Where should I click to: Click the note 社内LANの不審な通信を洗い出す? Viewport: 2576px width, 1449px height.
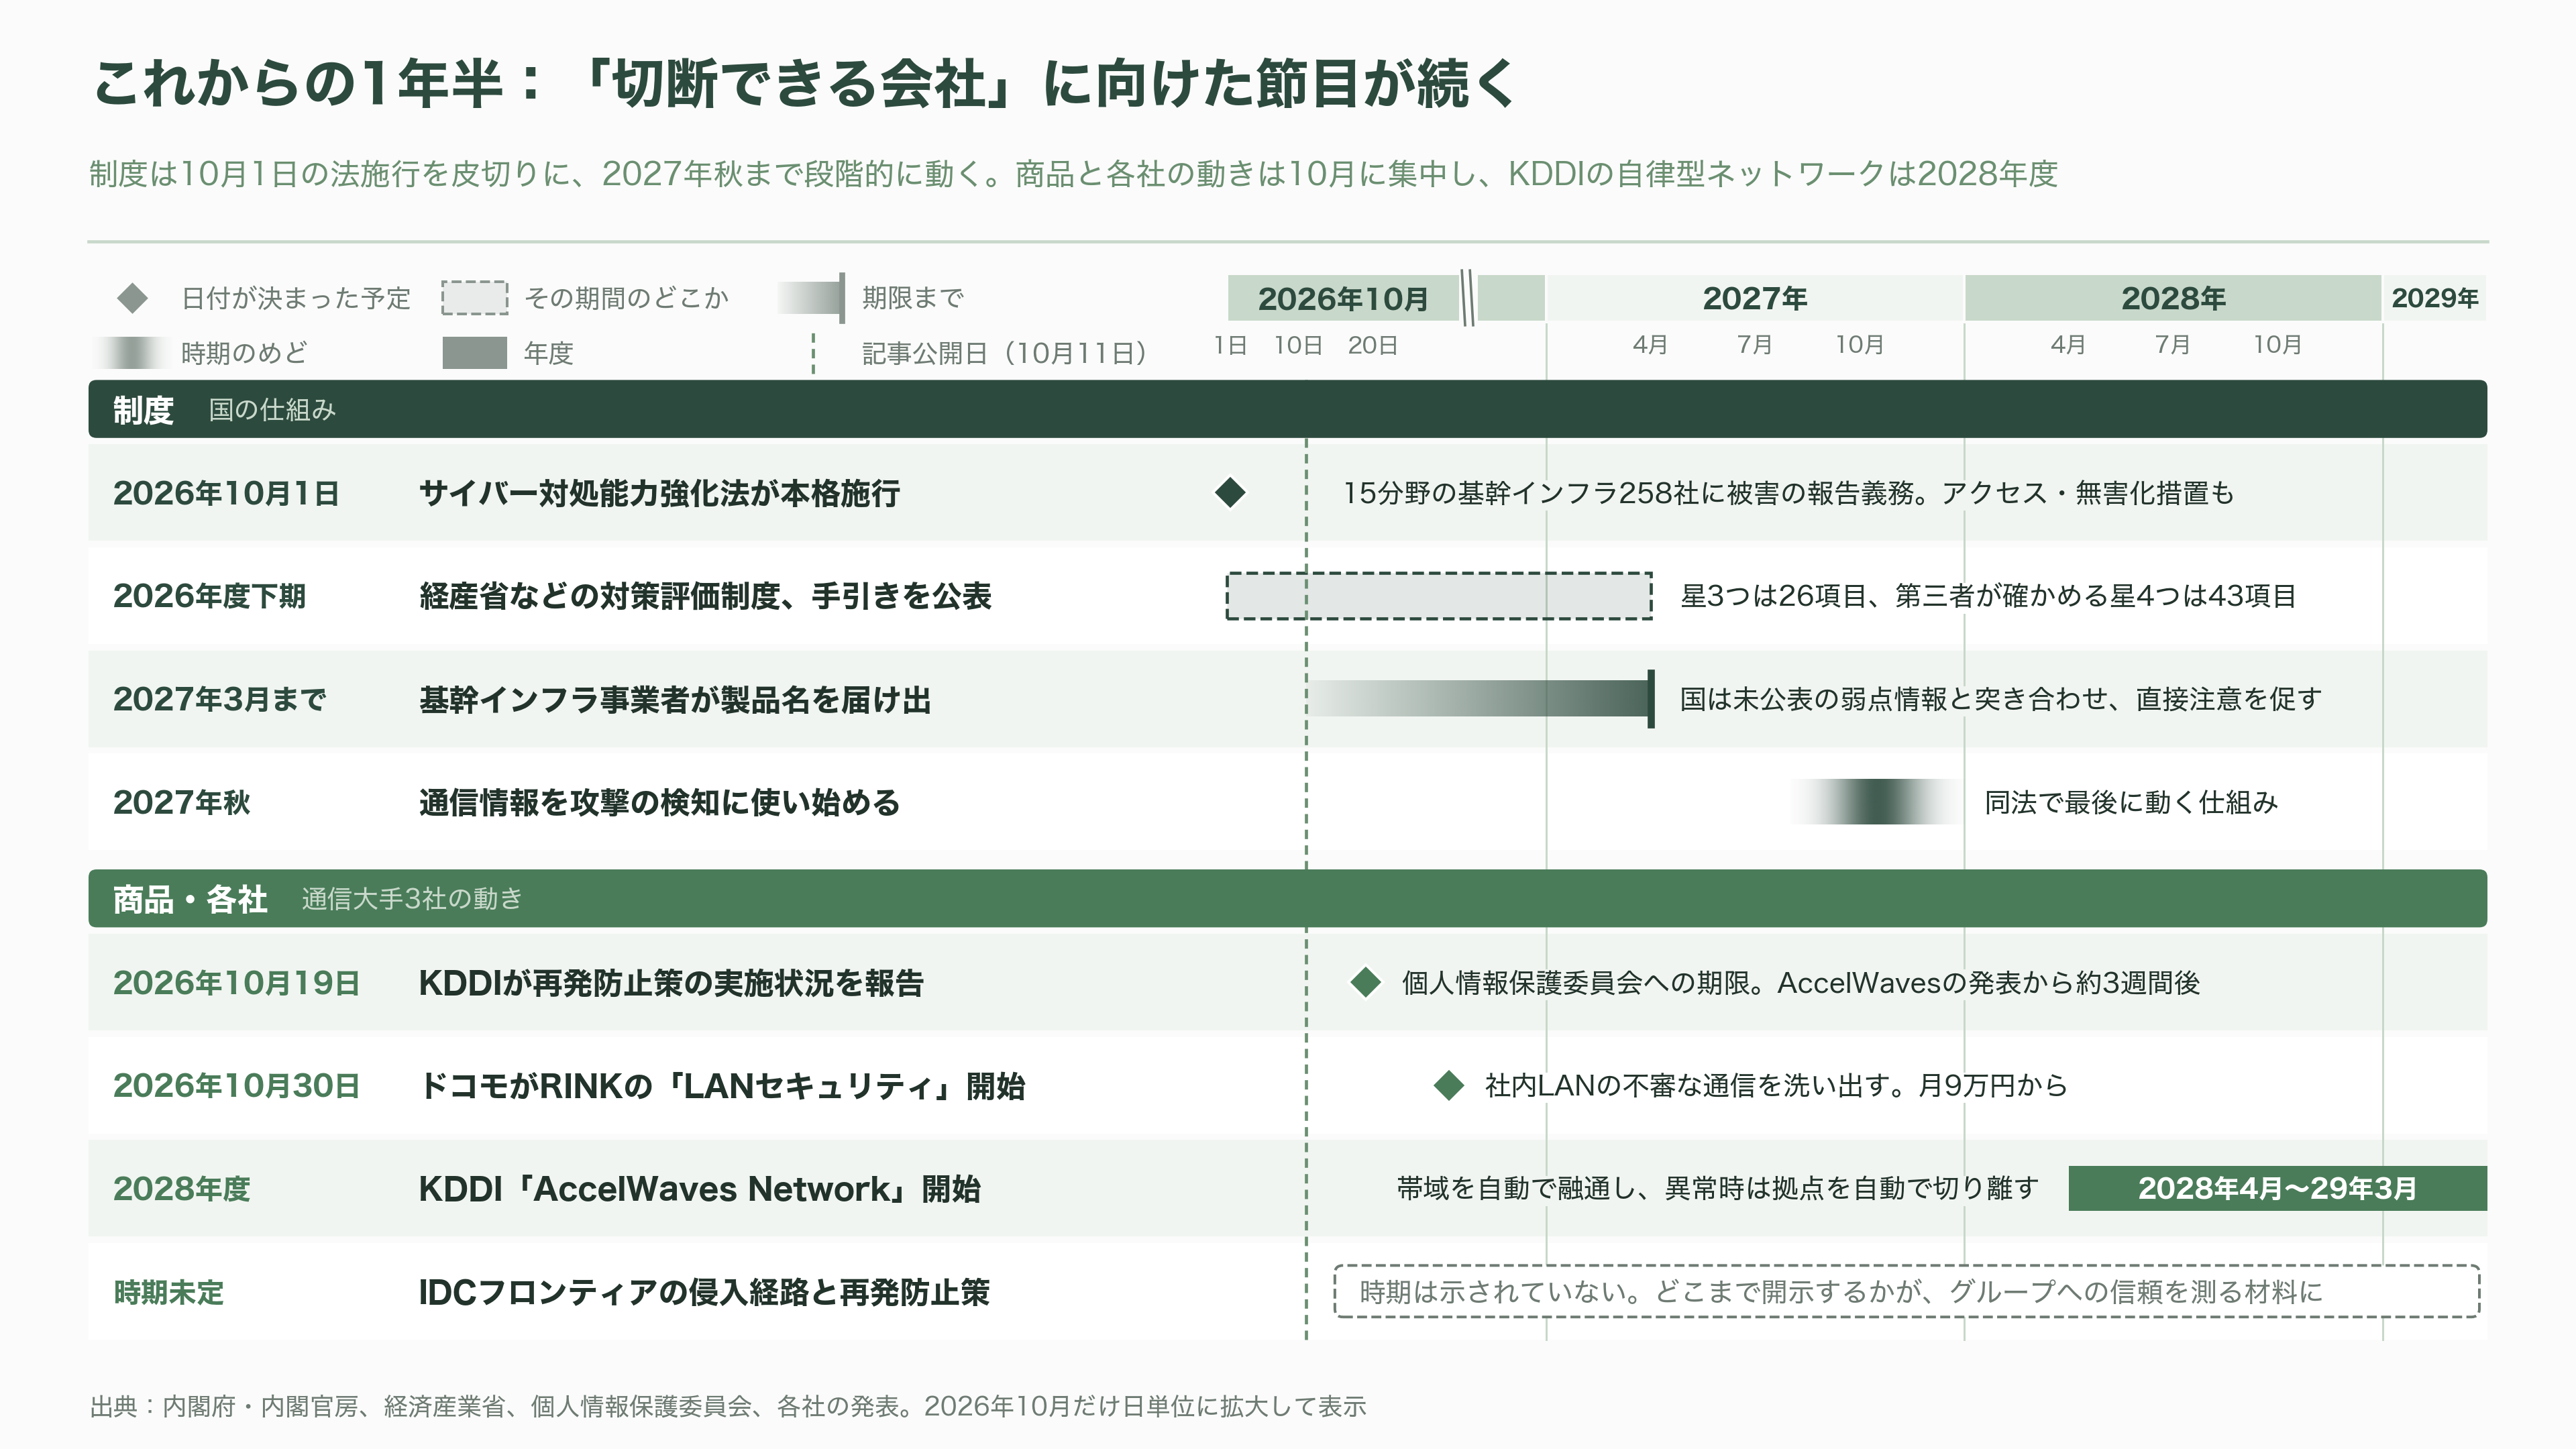point(1776,1085)
